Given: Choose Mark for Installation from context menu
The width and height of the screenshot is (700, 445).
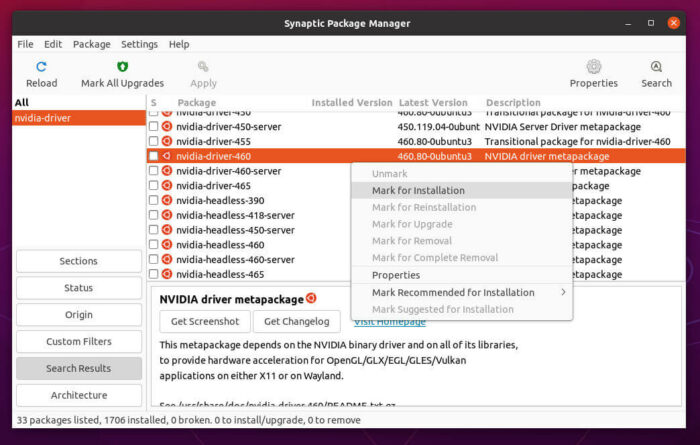Looking at the screenshot, I should pyautogui.click(x=462, y=190).
